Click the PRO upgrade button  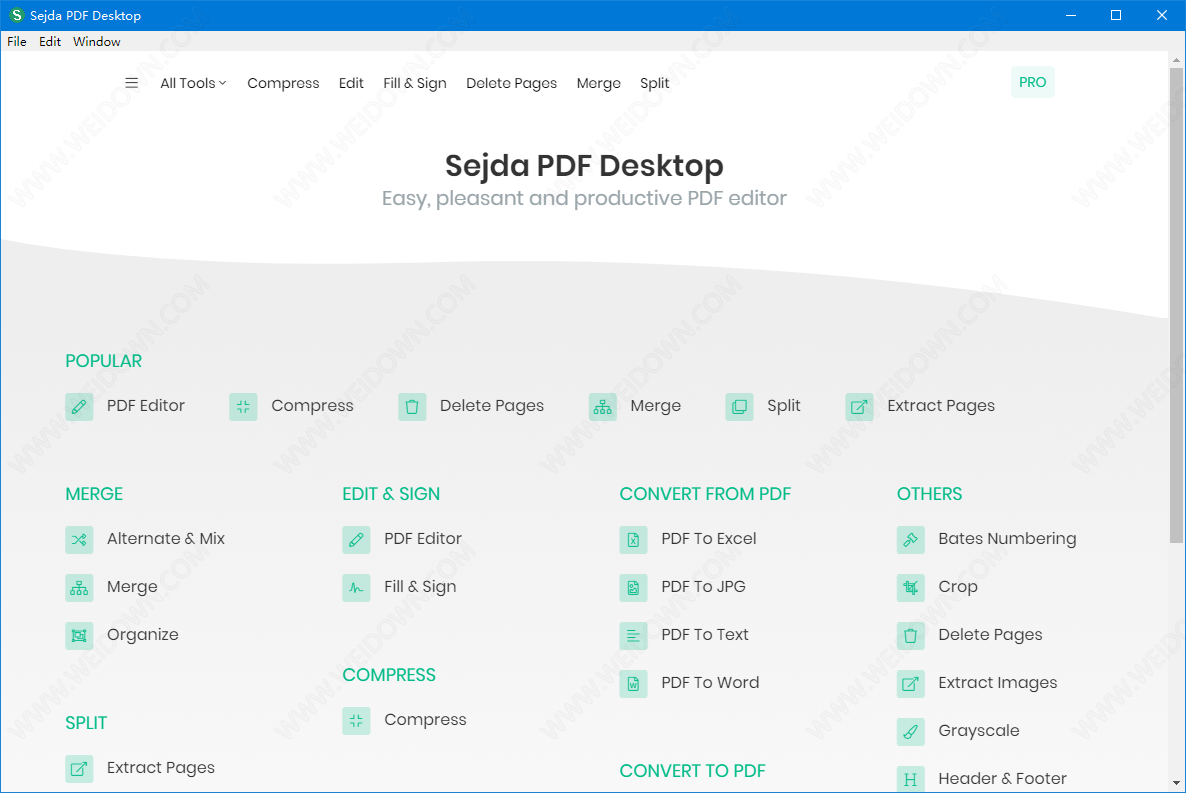click(x=1032, y=82)
